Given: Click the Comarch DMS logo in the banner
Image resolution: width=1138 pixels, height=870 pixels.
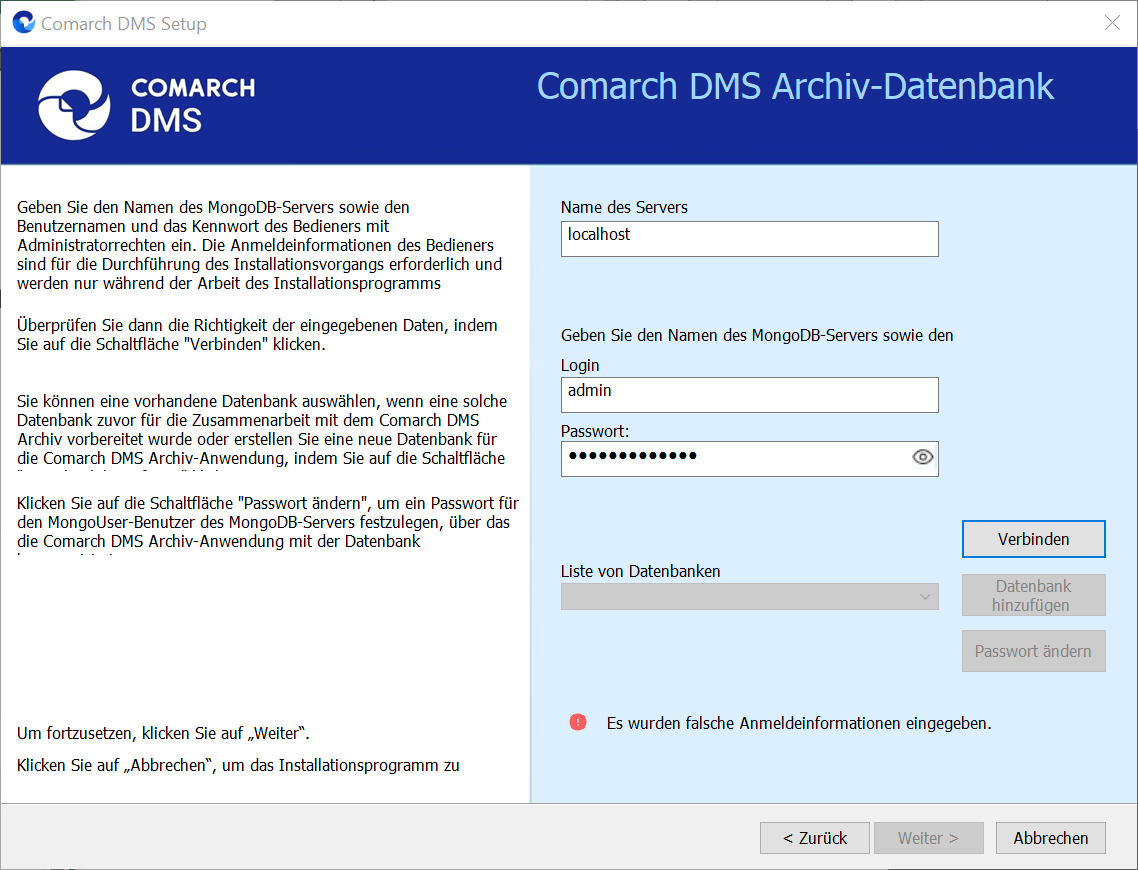Looking at the screenshot, I should 147,105.
